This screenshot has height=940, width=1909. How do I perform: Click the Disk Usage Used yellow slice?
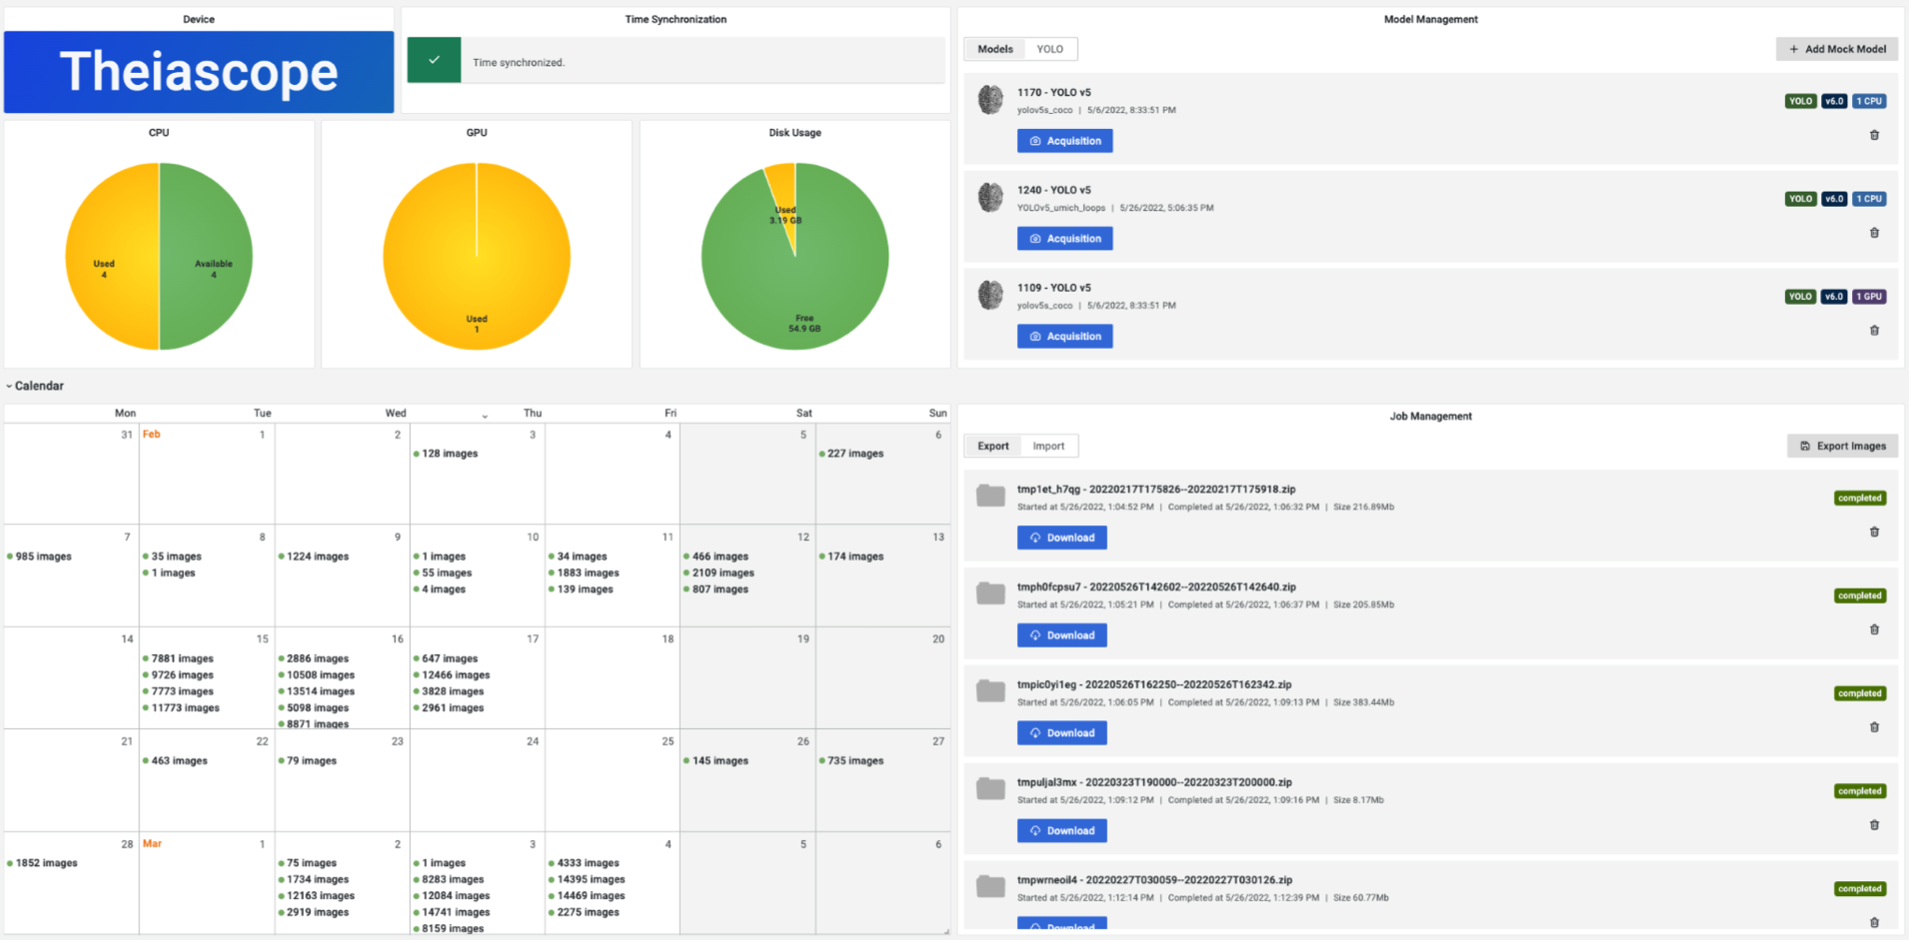coord(784,200)
